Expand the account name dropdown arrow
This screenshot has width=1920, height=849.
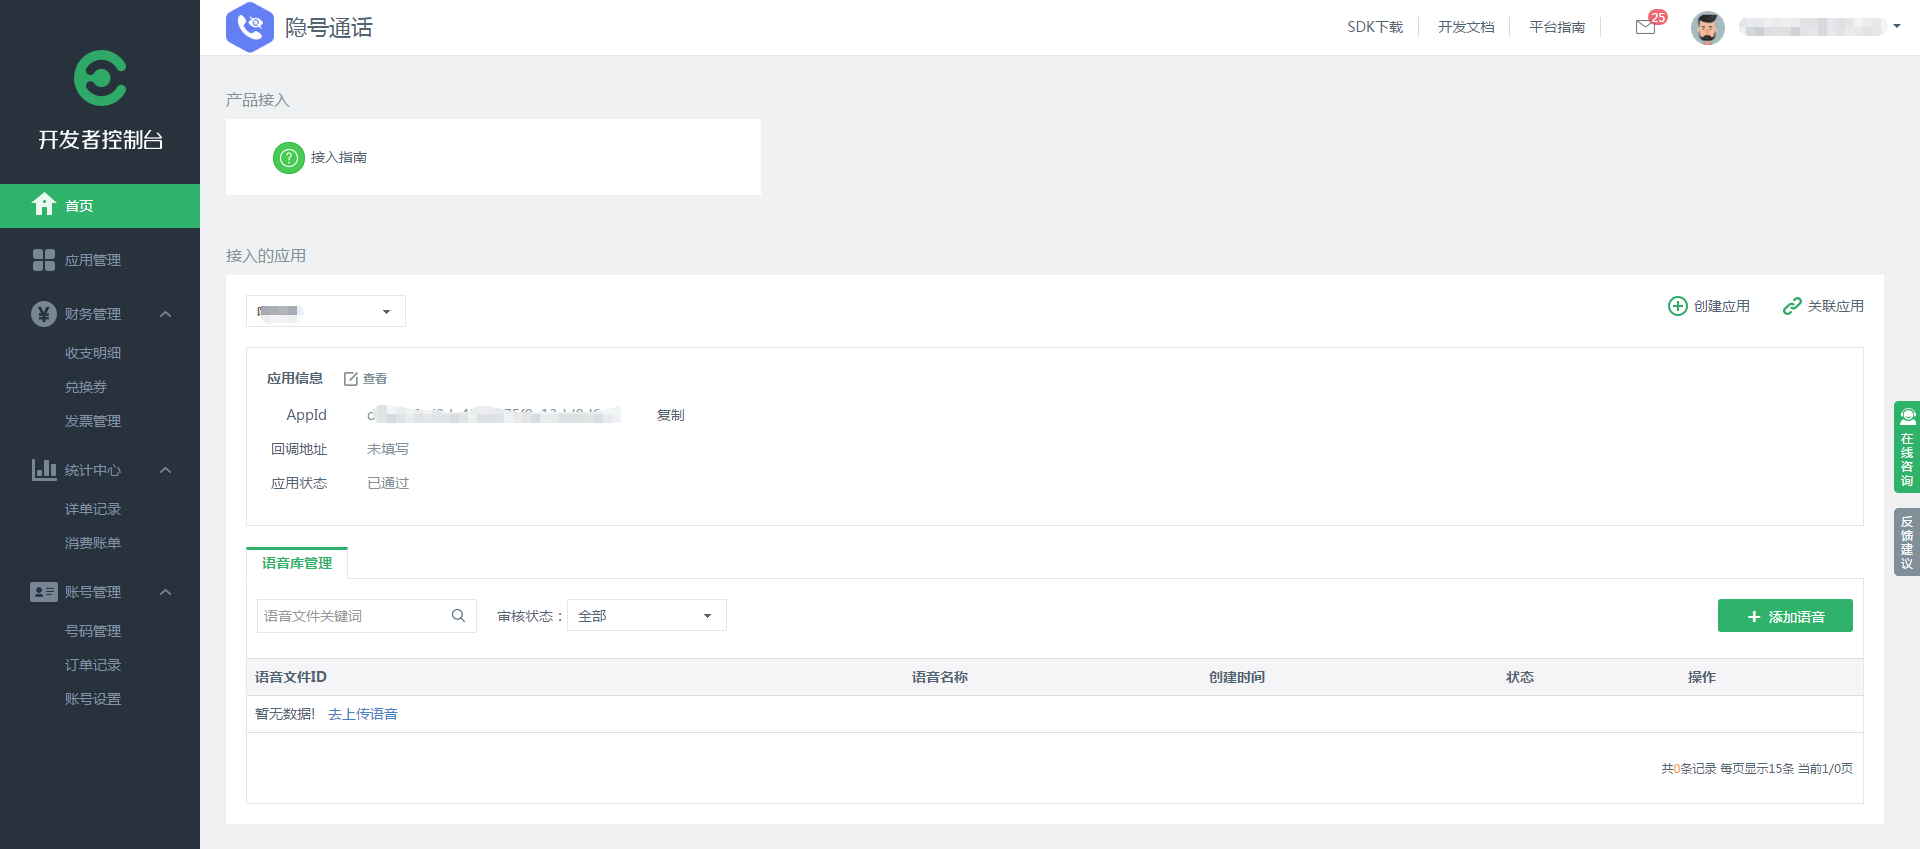coord(1897,27)
